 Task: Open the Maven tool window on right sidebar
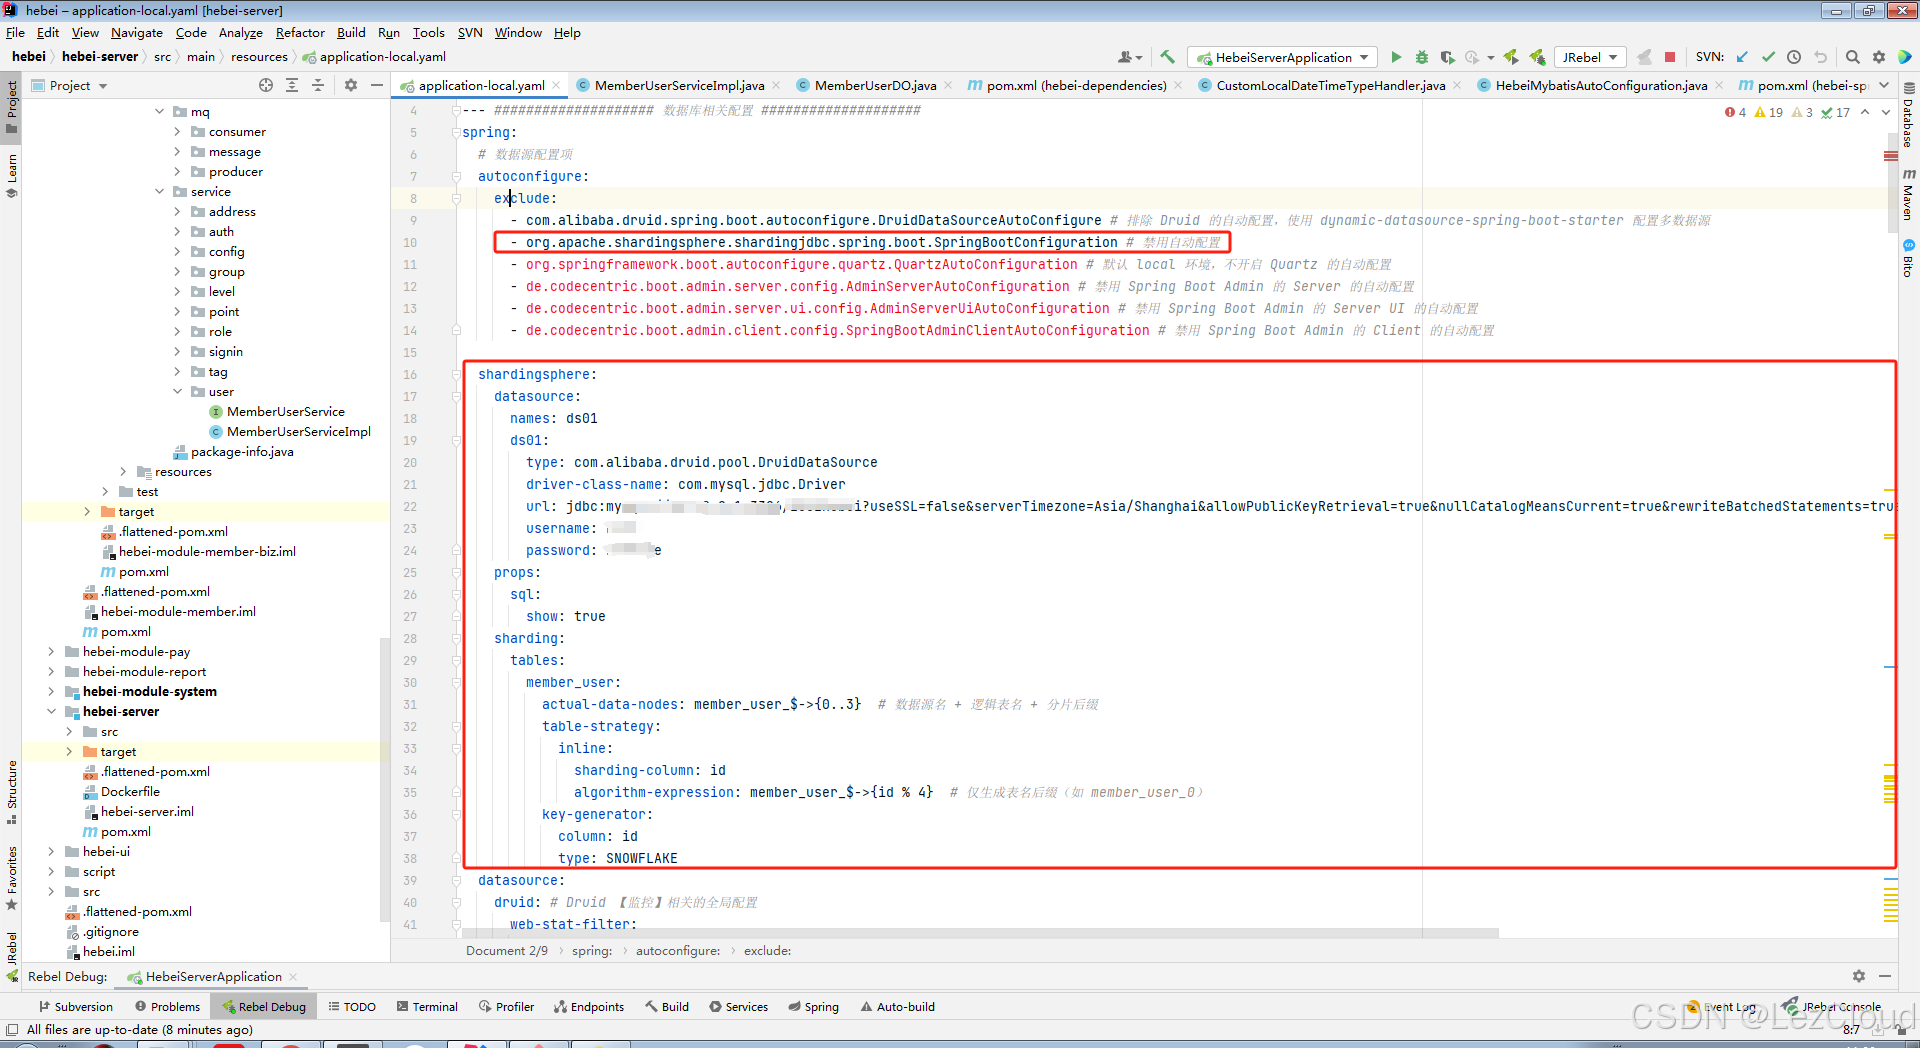tap(1910, 196)
